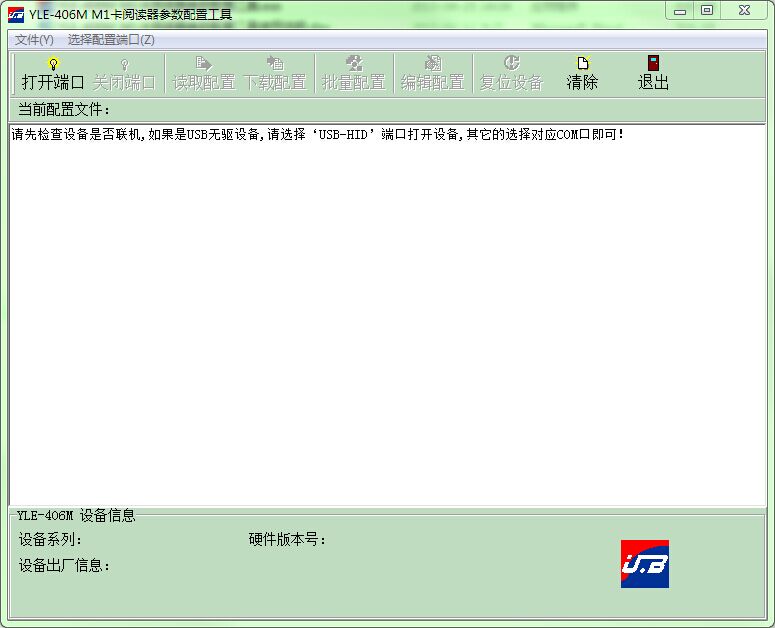Screen dimensions: 775x628
Task: Choose Edit Config (编辑配置) toolbar button
Action: 432,73
